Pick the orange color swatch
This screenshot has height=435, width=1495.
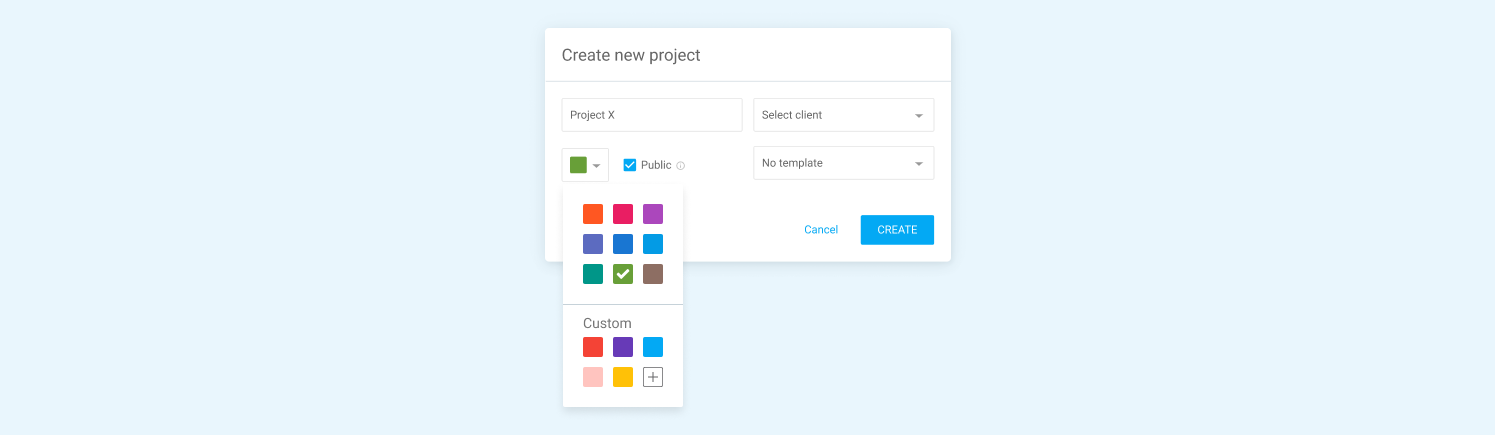(x=593, y=214)
